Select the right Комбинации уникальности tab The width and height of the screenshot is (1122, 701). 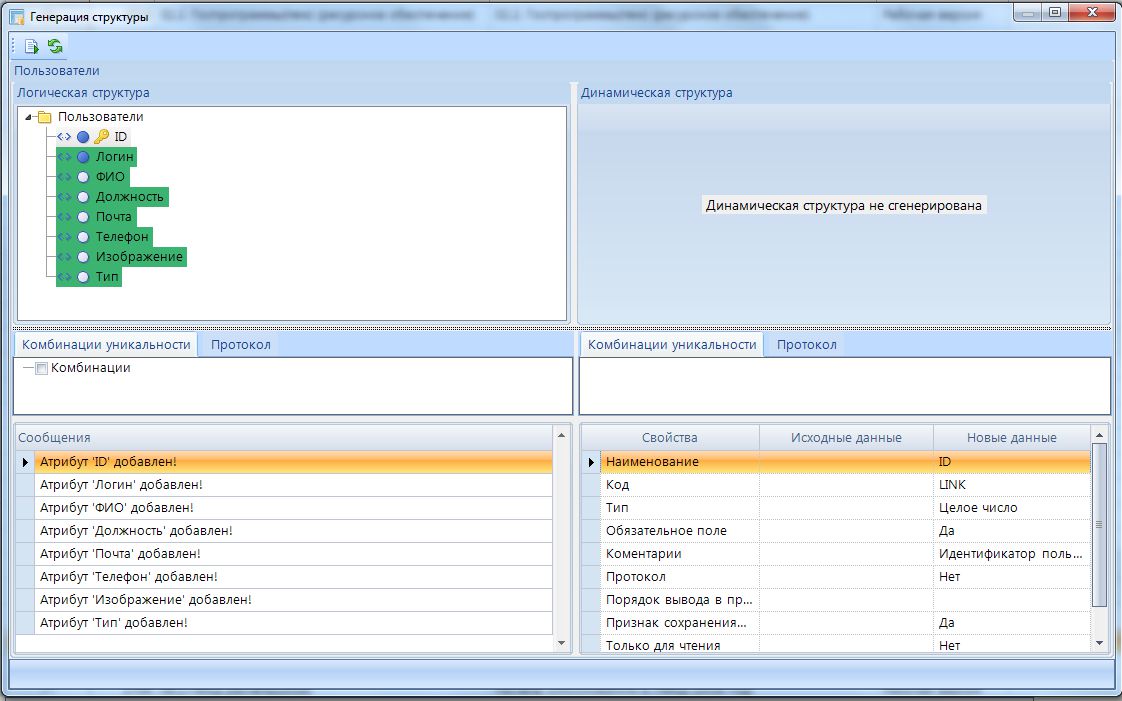tap(671, 345)
